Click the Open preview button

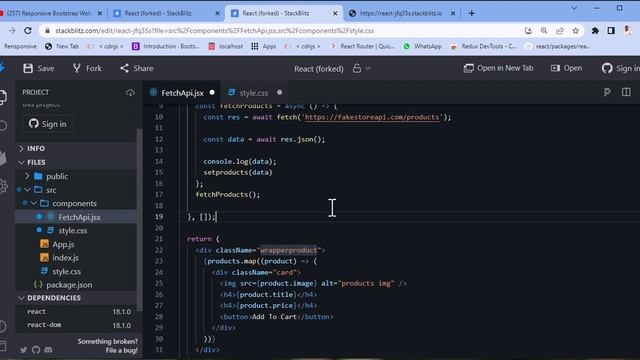567,68
